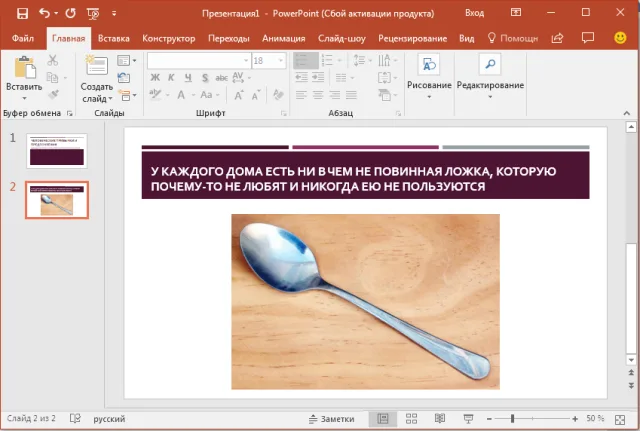
Task: Click the Вход sign-in button
Action: tap(475, 13)
